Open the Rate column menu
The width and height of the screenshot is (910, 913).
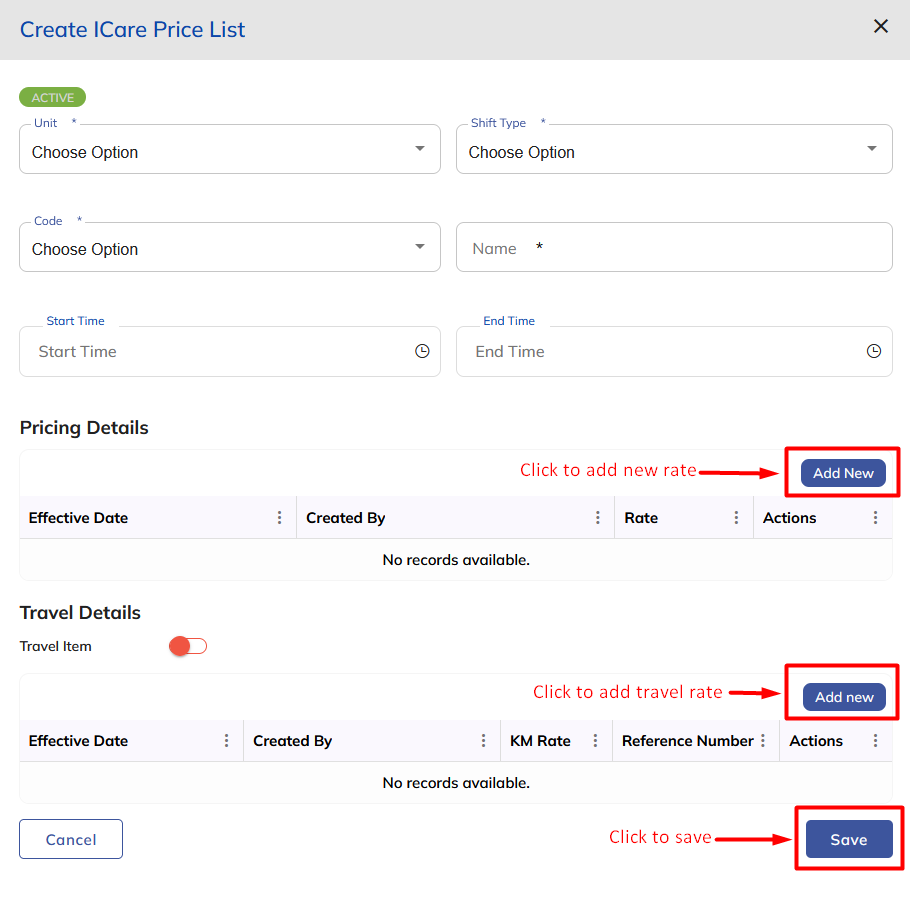click(737, 518)
